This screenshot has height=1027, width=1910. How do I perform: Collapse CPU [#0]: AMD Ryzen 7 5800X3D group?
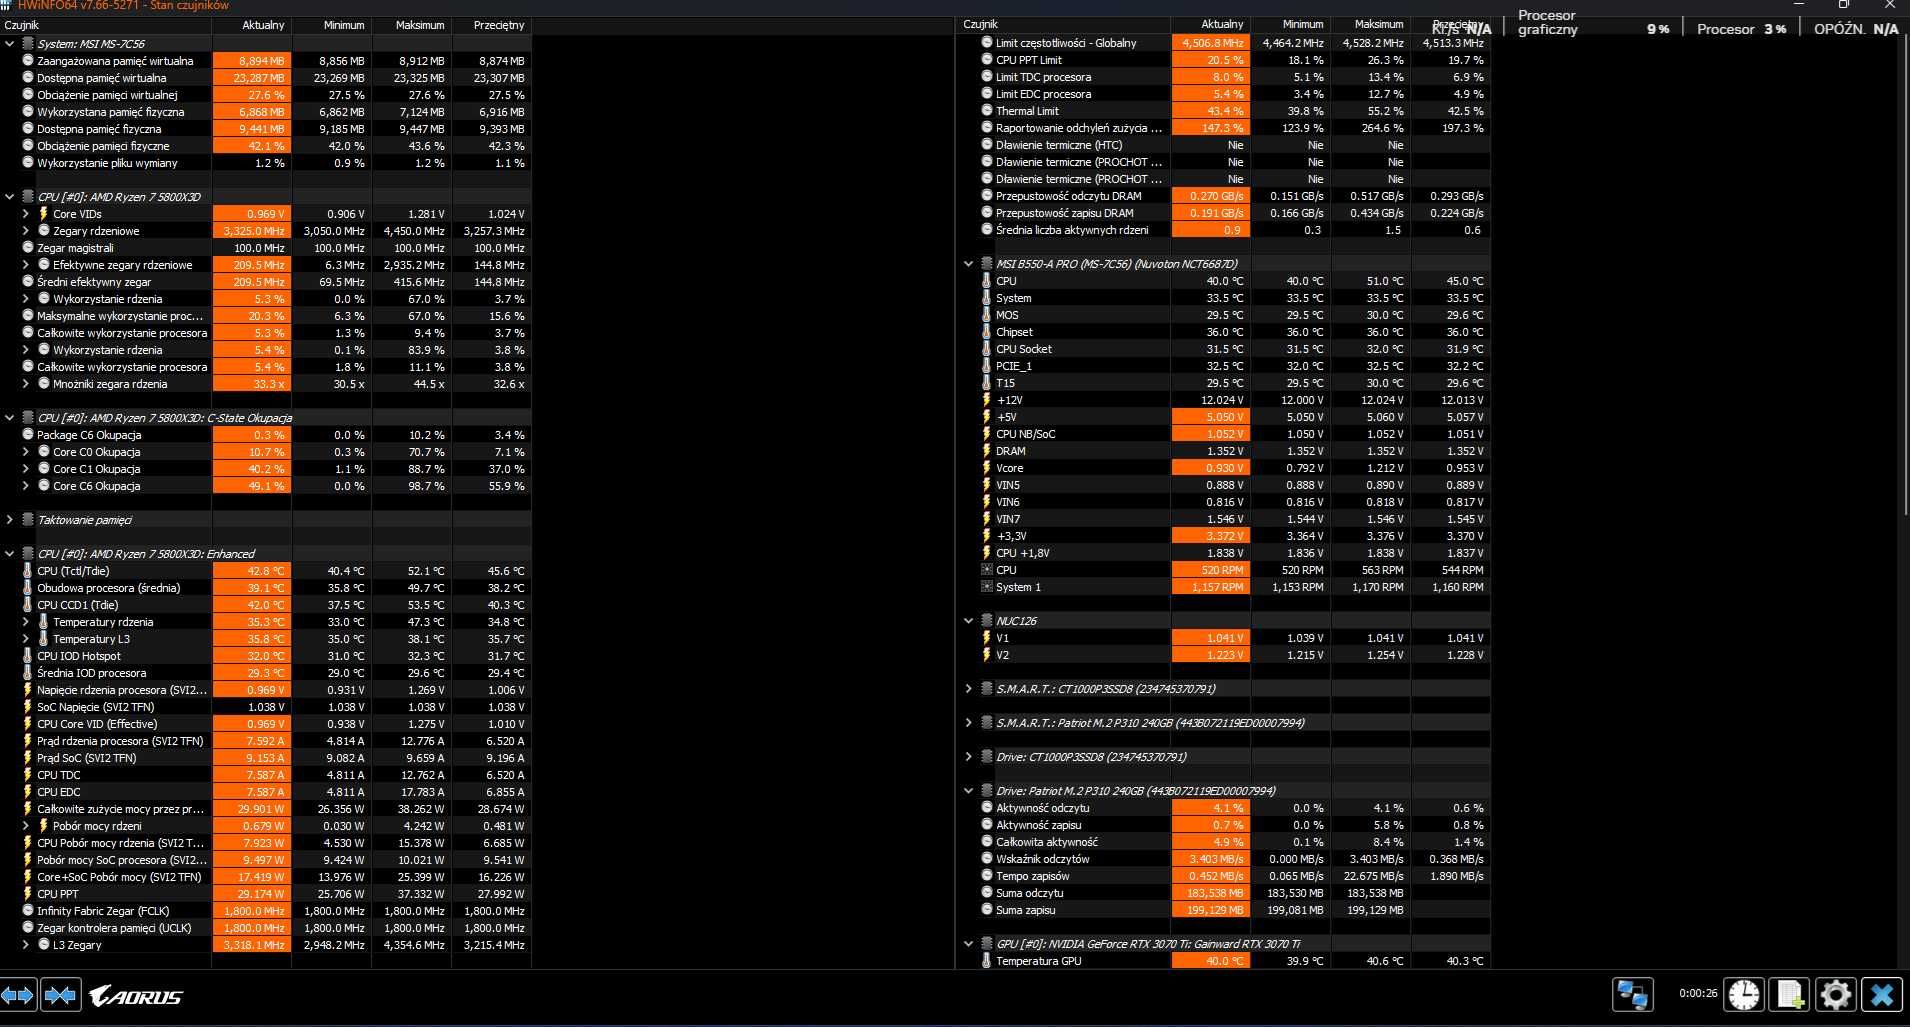[10, 197]
